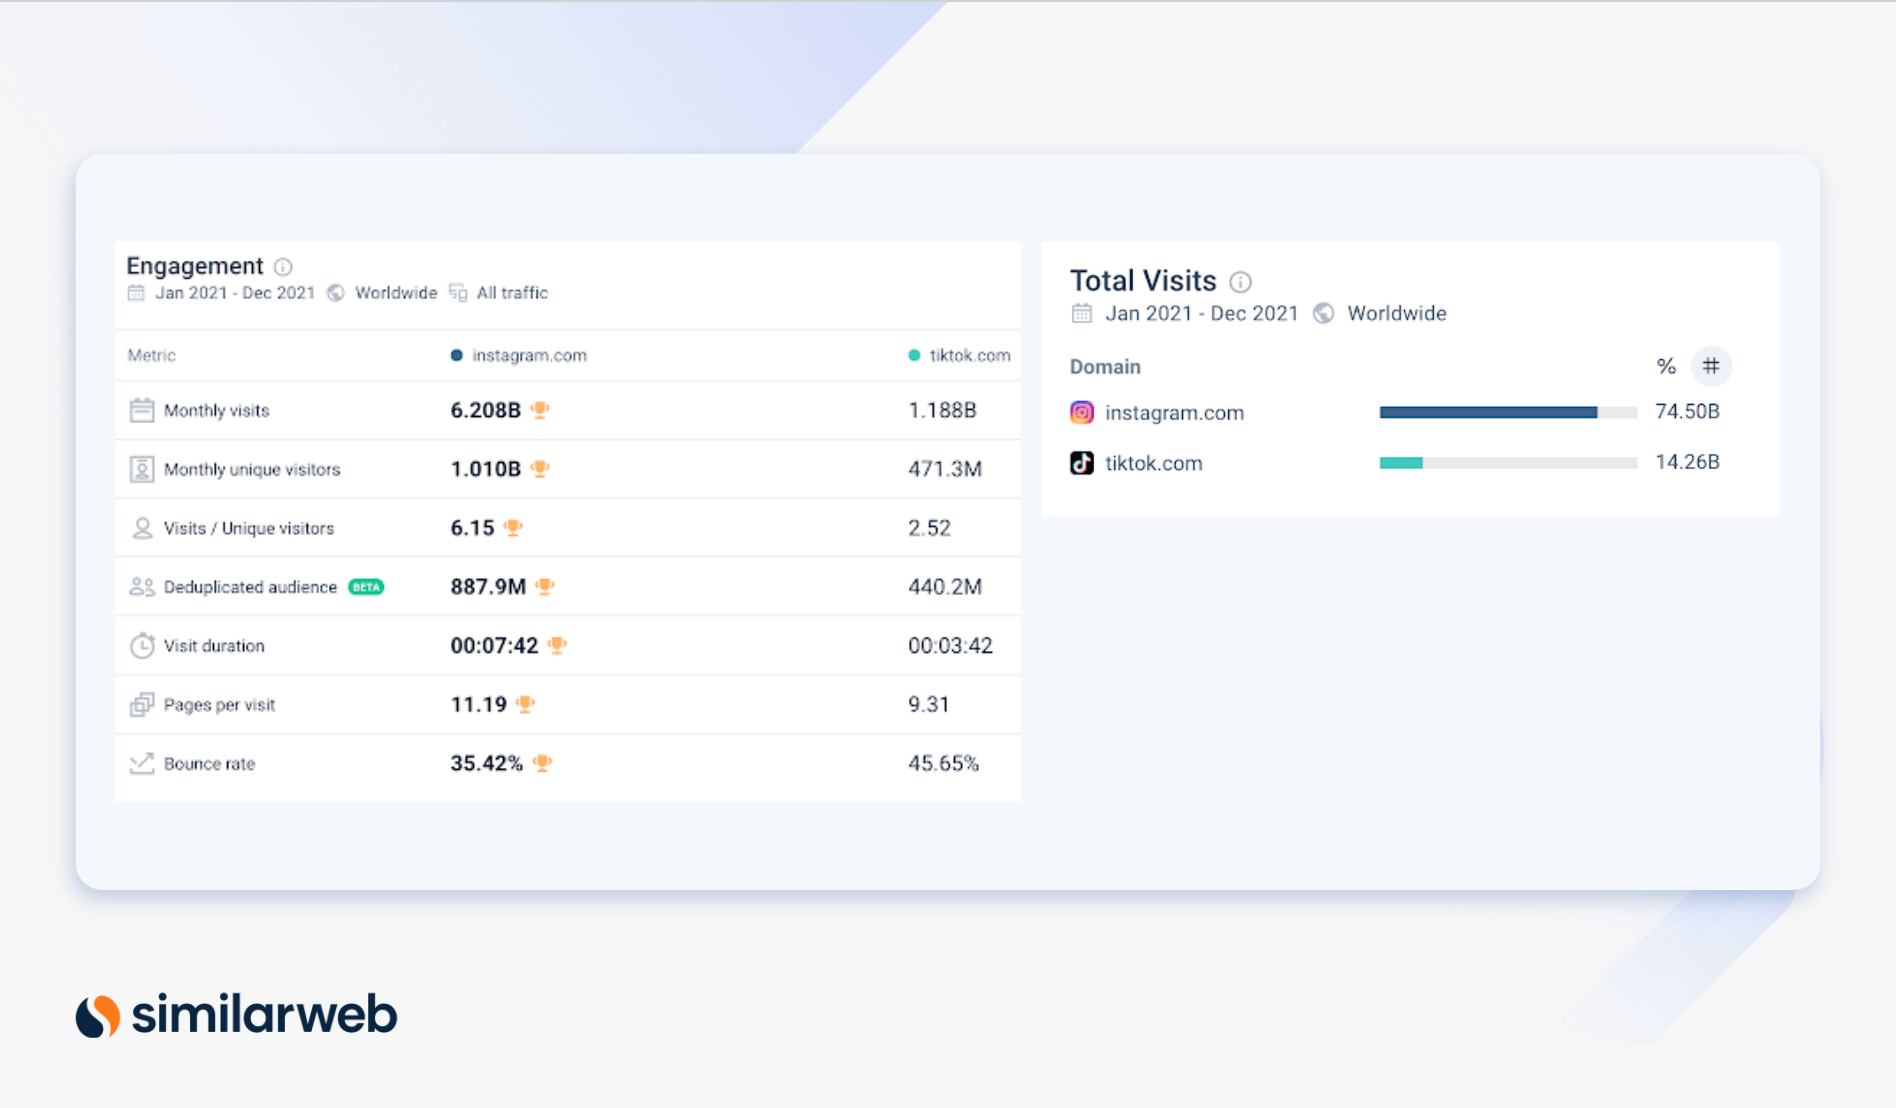Click the All traffic filter
The height and width of the screenshot is (1108, 1896).
512,293
